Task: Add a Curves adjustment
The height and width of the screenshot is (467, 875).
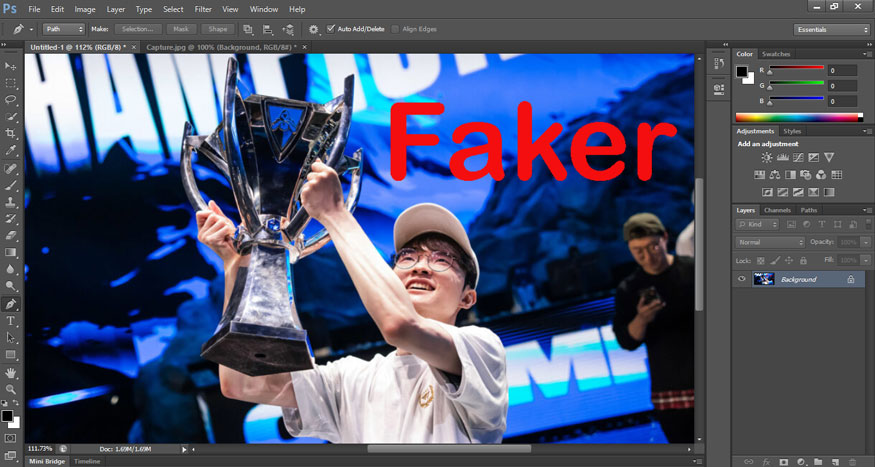Action: [x=798, y=158]
